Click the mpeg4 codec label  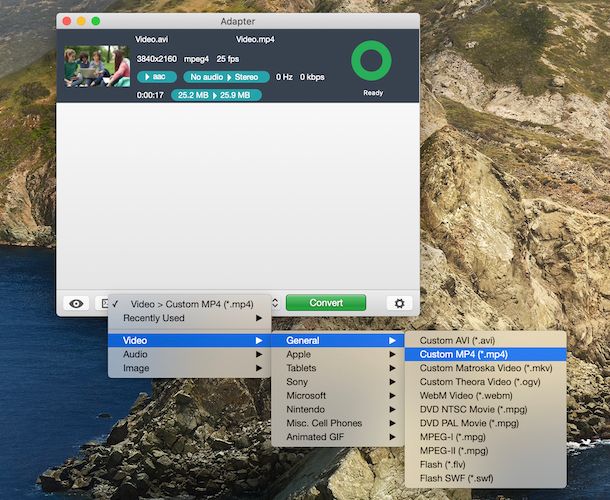(x=196, y=59)
